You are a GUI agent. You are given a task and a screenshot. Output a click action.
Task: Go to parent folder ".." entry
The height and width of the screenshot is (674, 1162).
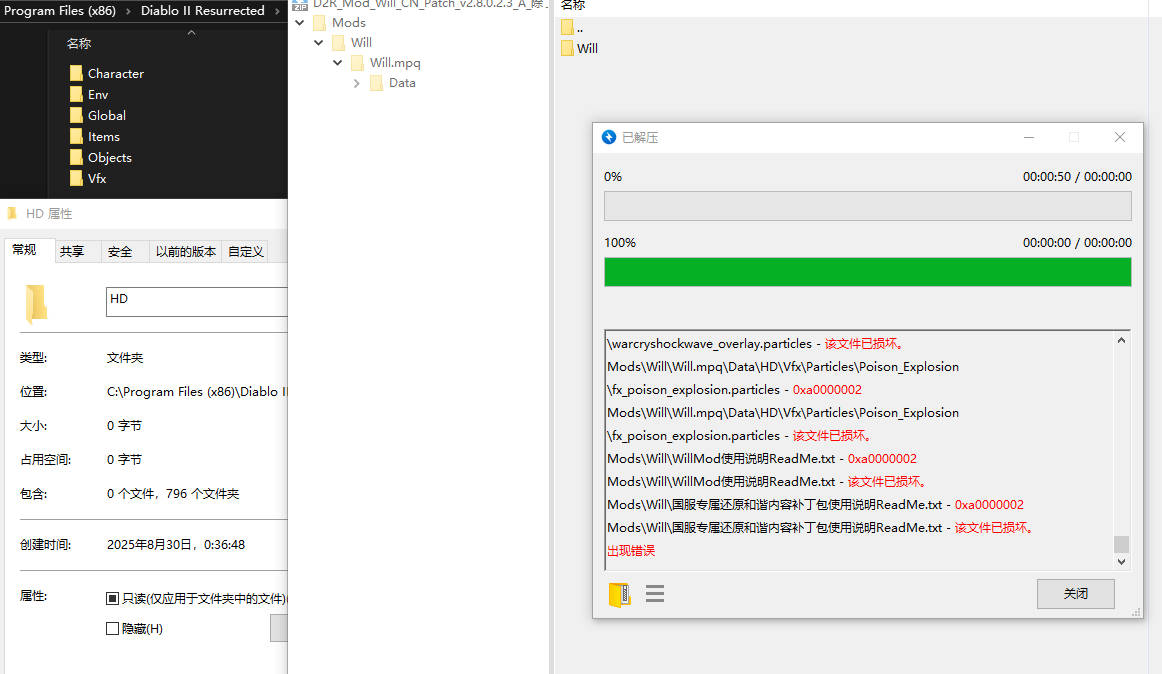click(579, 28)
